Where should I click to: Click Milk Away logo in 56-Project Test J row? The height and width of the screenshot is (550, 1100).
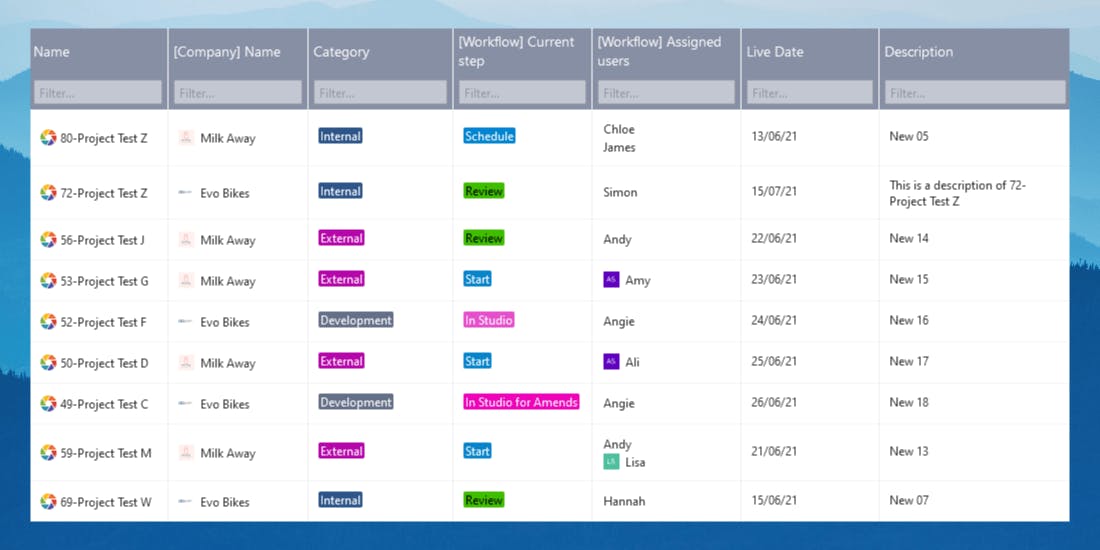186,239
